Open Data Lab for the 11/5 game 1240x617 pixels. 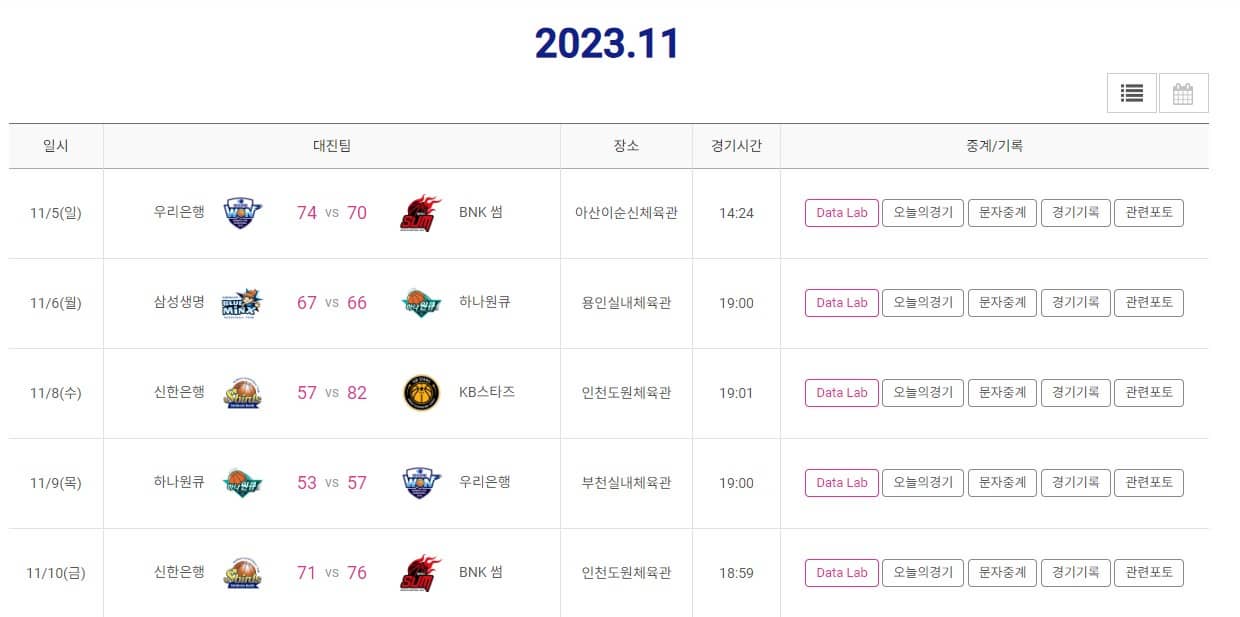[x=841, y=213]
